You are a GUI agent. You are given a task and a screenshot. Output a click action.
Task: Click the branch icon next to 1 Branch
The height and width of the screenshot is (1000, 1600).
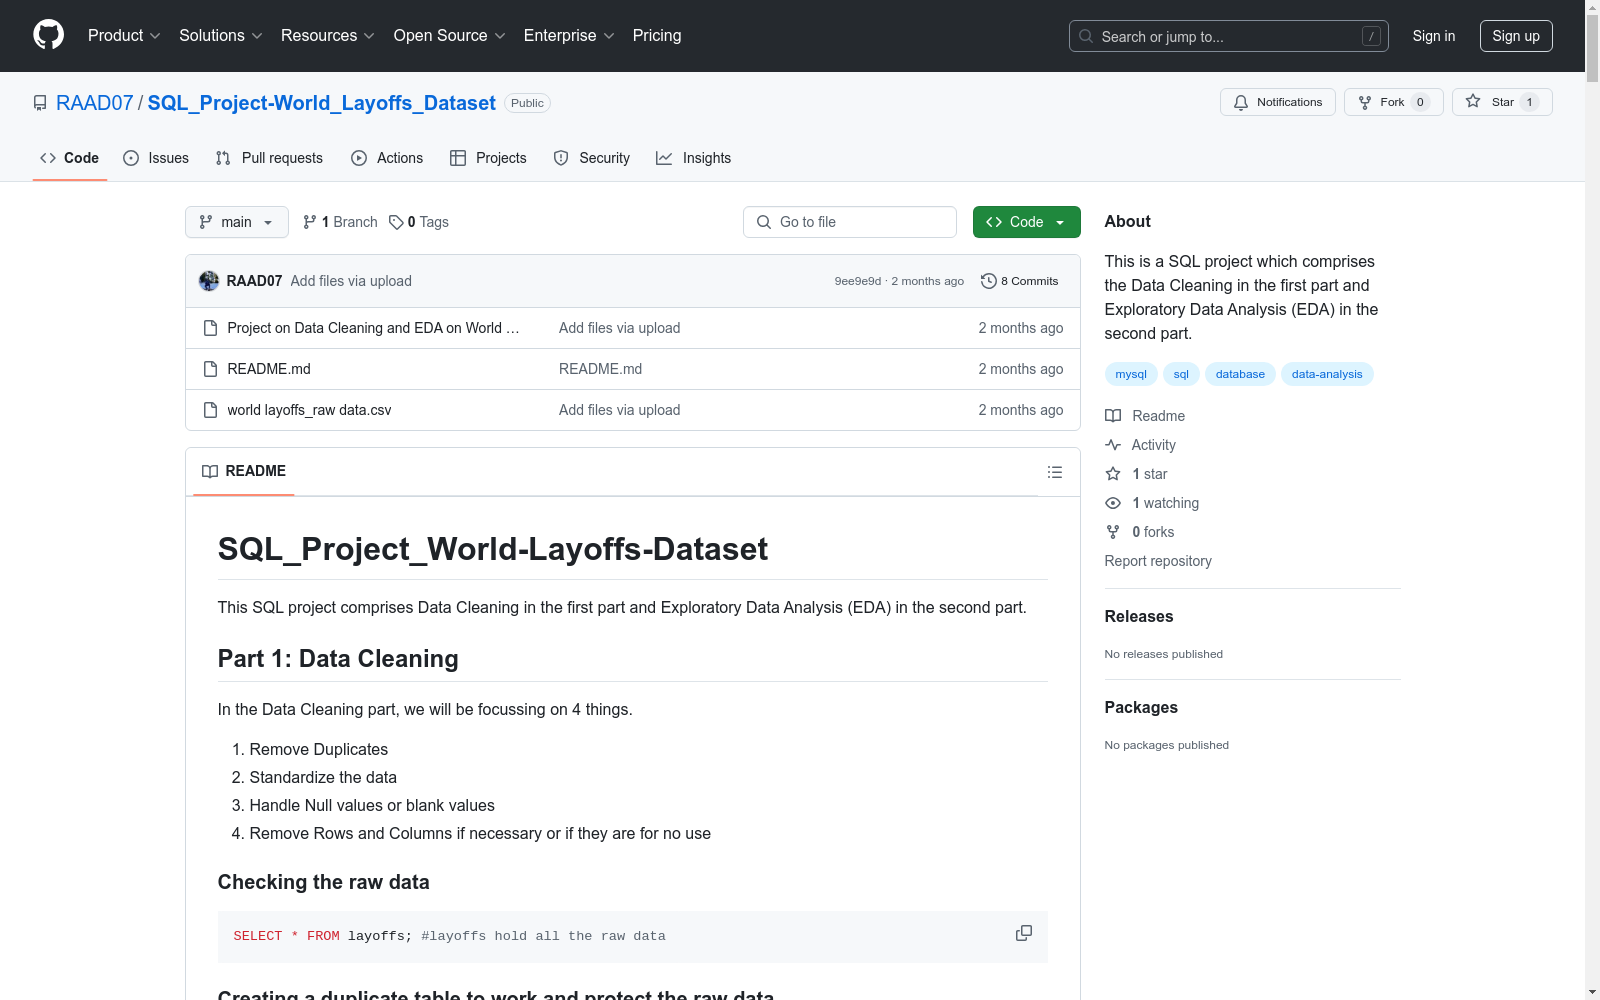pyautogui.click(x=310, y=222)
